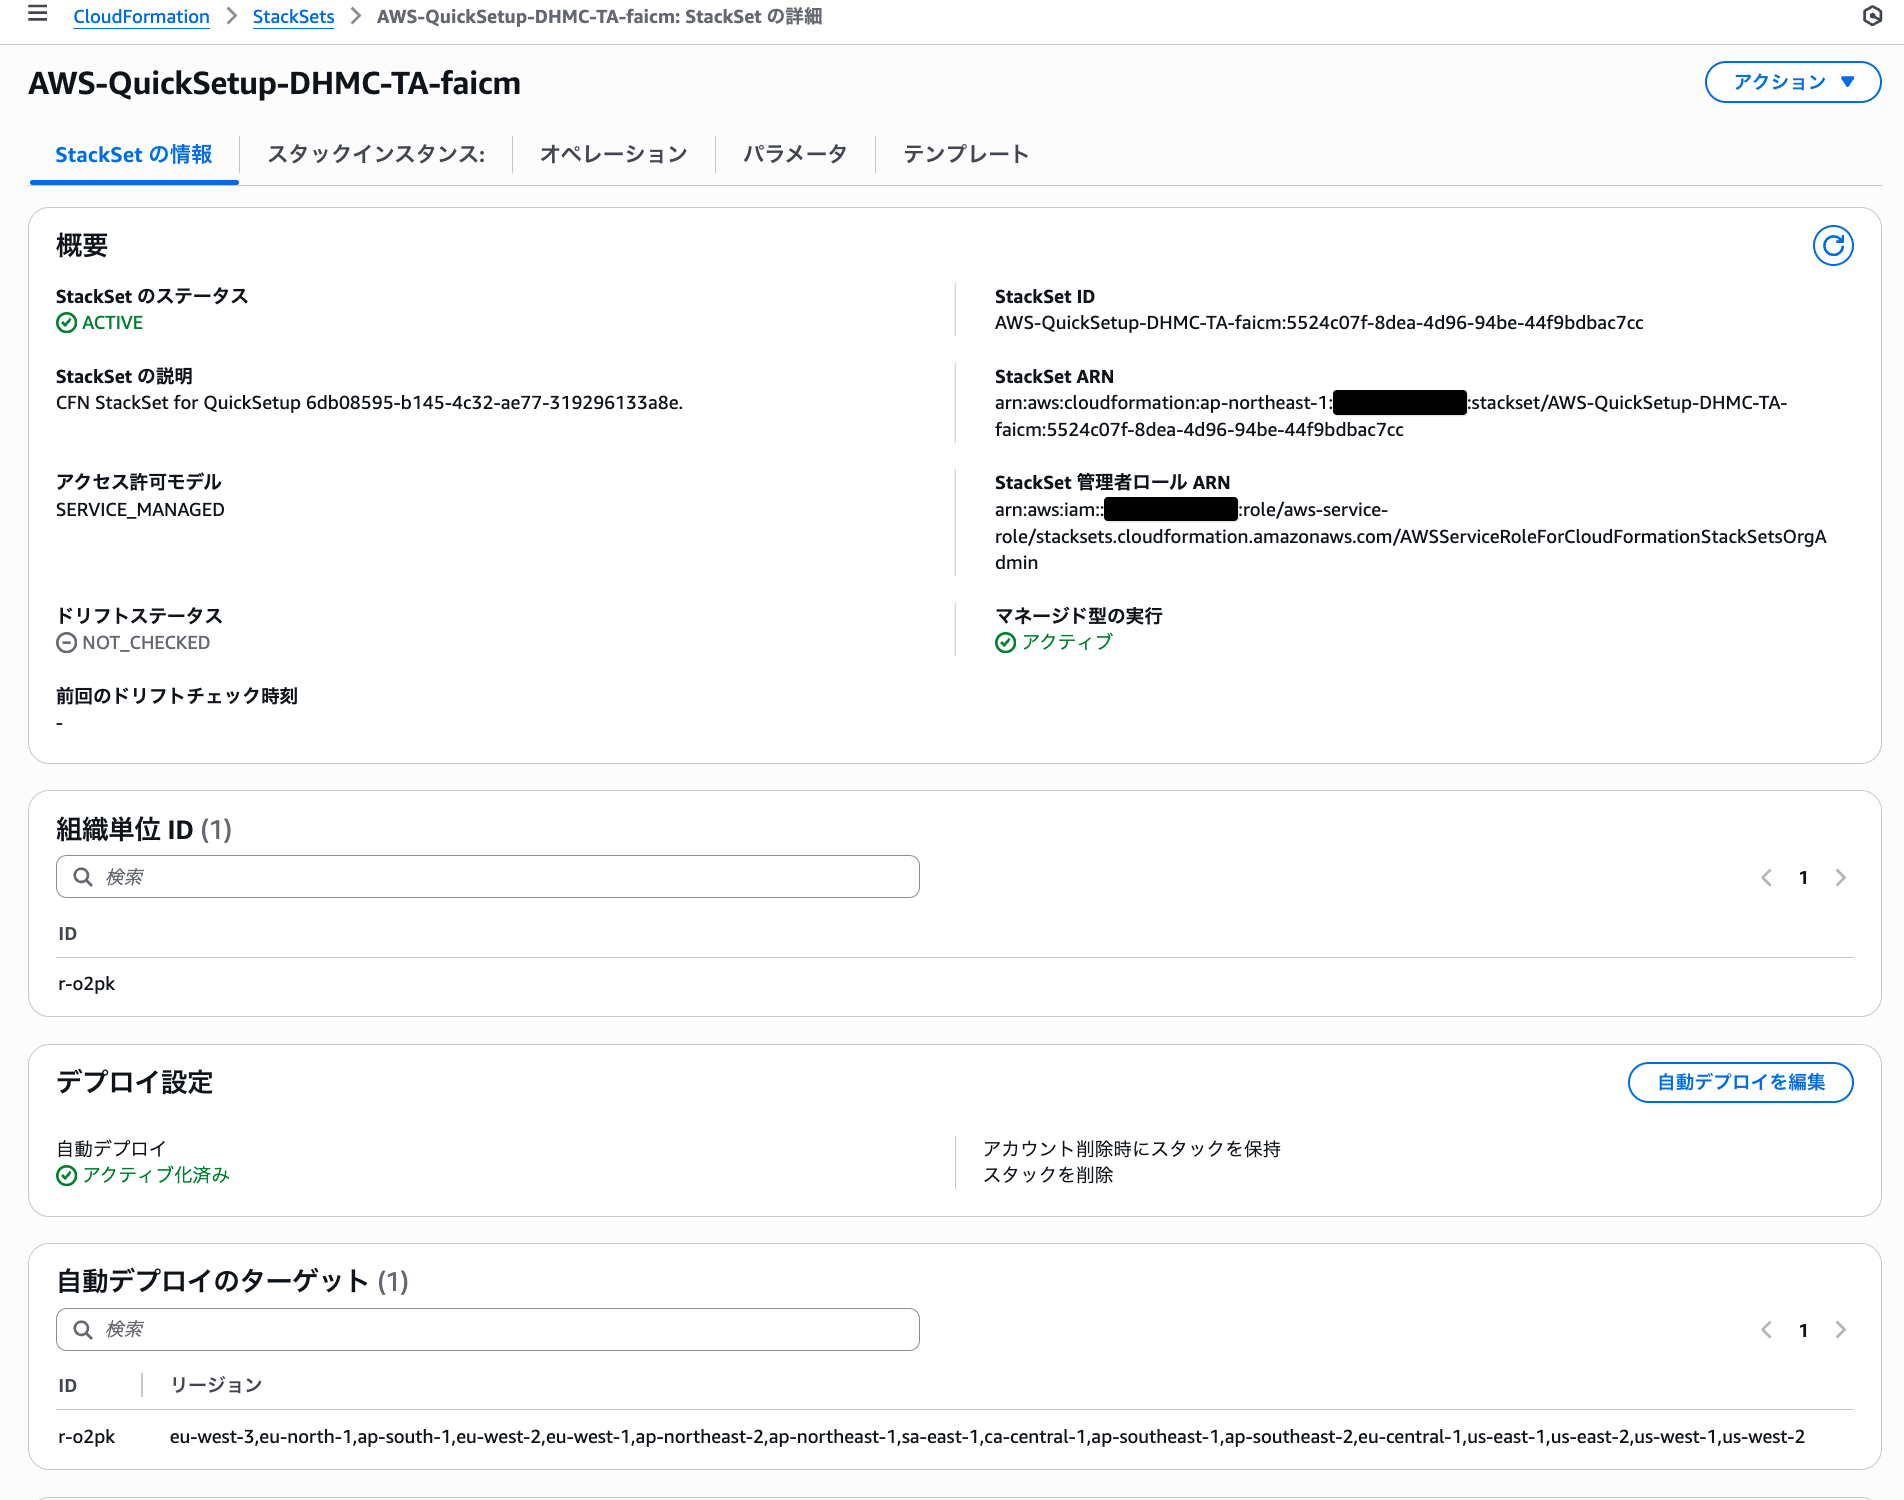
Task: Click the CFN StackSet for QuickSetup description text
Action: point(369,403)
